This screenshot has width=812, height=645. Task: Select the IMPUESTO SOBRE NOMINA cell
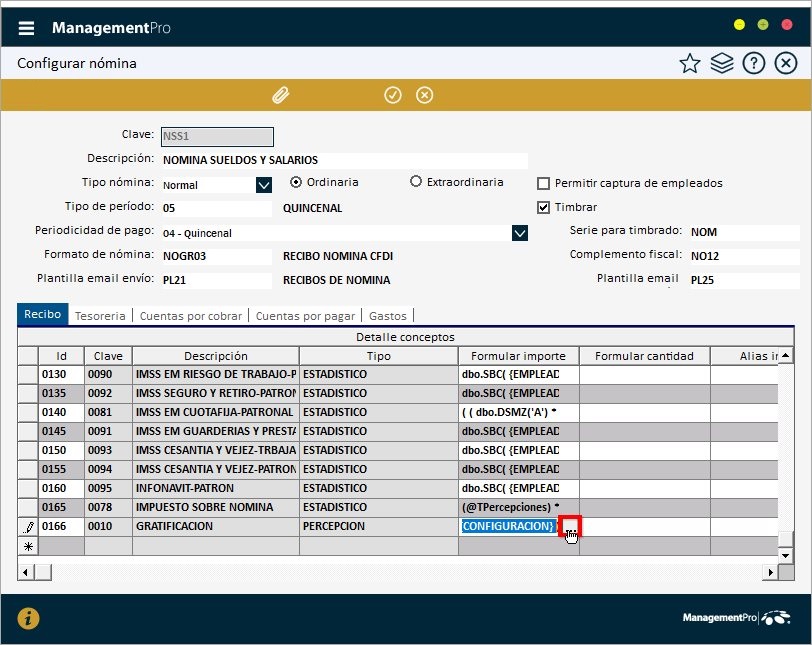[216, 507]
